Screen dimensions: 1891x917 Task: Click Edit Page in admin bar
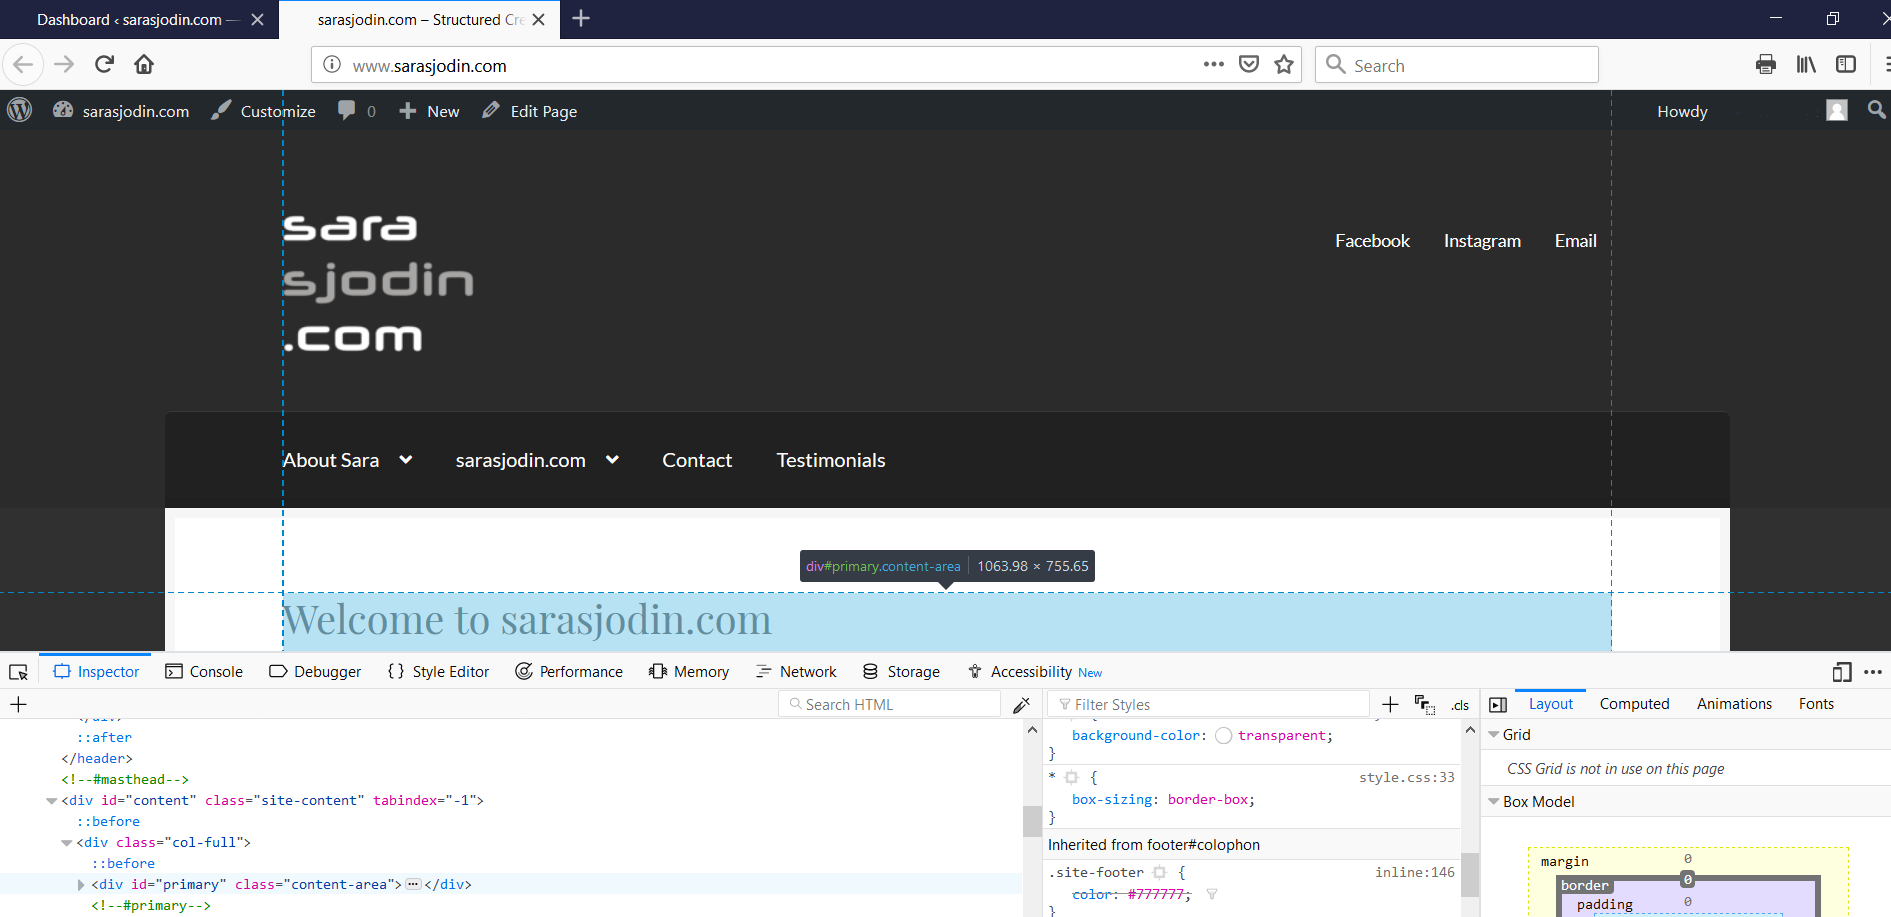pos(529,111)
